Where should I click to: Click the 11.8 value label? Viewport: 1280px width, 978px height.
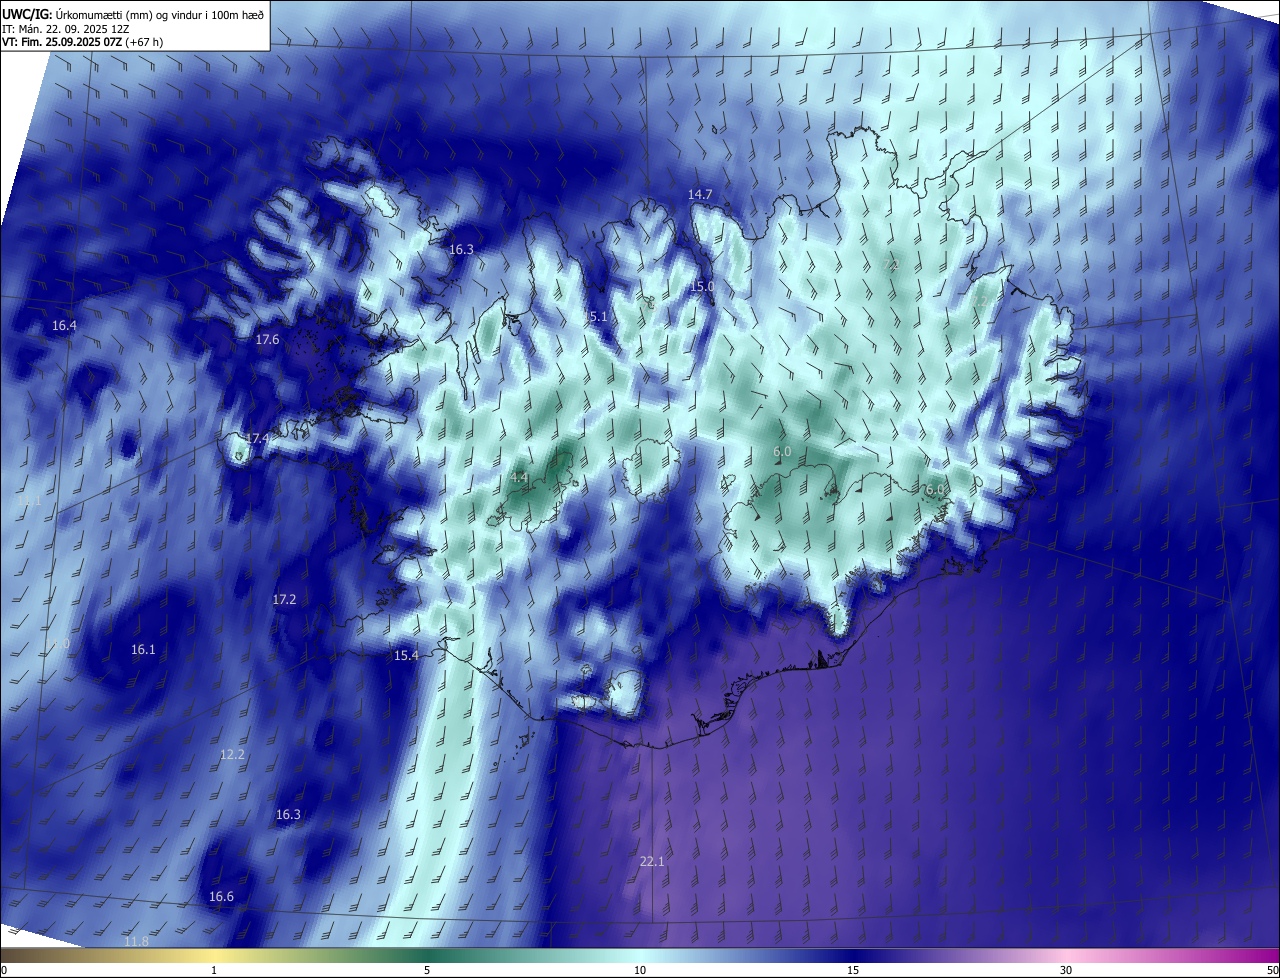(136, 942)
